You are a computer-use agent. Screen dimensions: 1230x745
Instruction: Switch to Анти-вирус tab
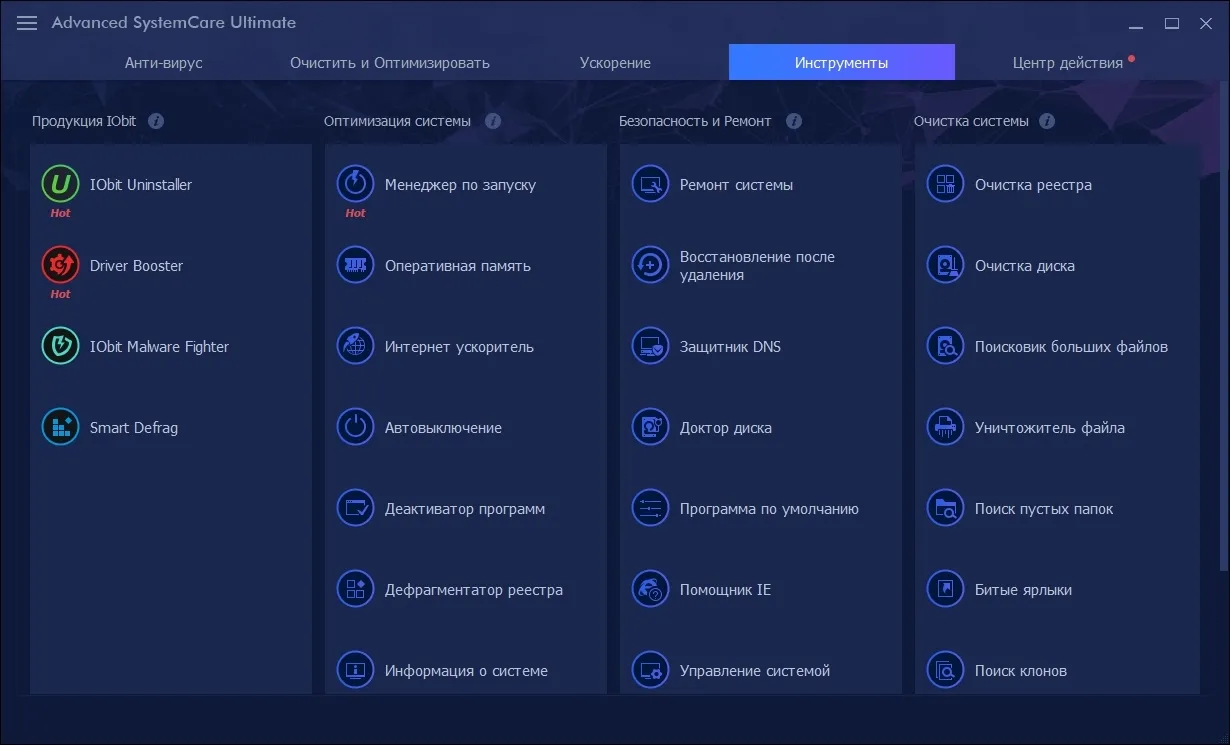[164, 63]
